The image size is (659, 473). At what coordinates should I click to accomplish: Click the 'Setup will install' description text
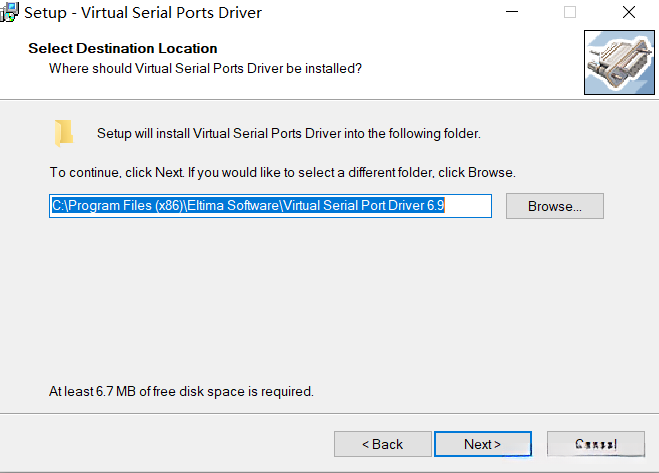[289, 133]
